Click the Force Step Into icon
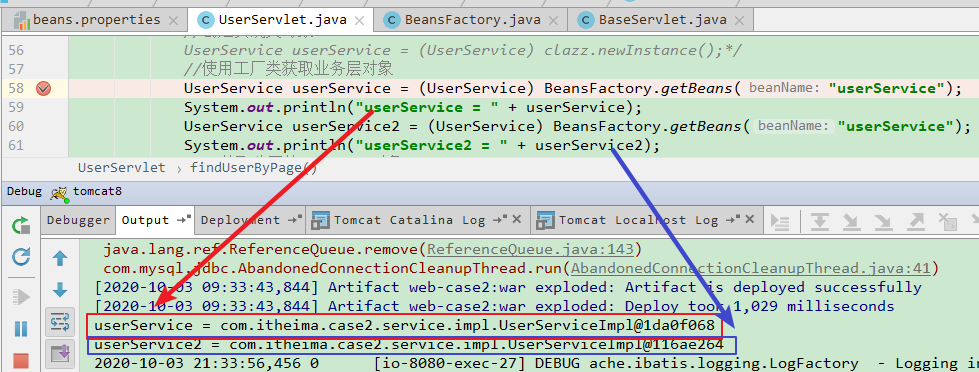The width and height of the screenshot is (979, 372). pyautogui.click(x=883, y=222)
